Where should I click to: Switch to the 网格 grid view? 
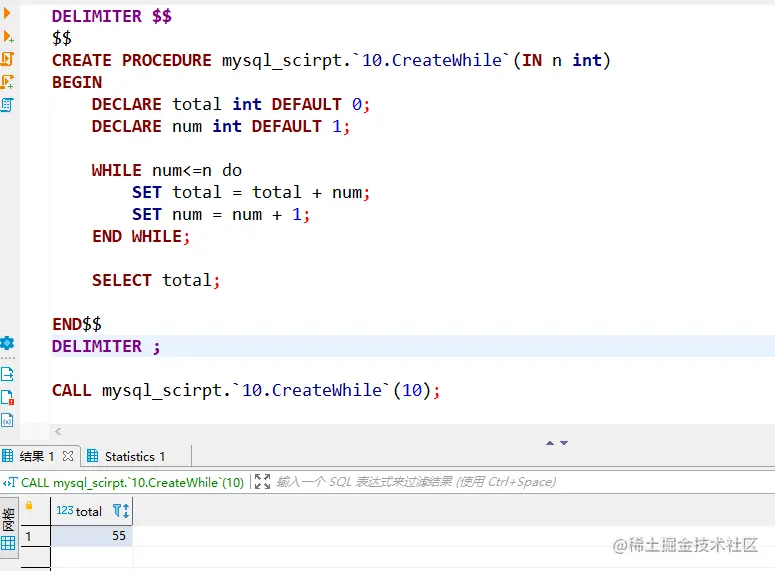click(x=8, y=530)
